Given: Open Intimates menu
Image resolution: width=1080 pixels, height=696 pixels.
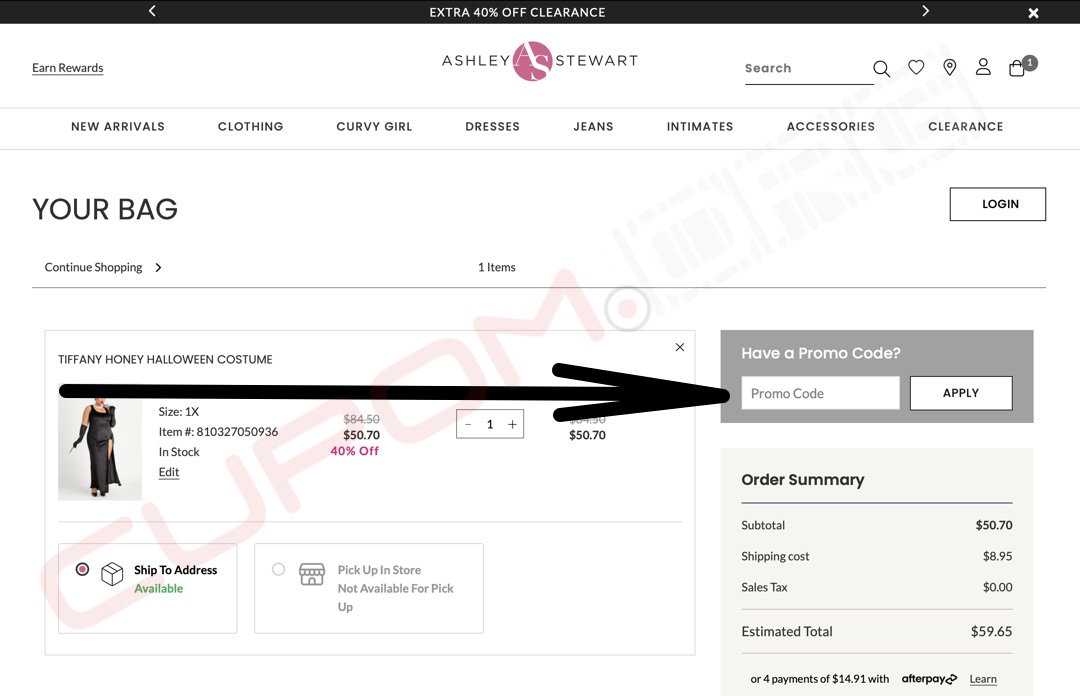Looking at the screenshot, I should [x=700, y=127].
